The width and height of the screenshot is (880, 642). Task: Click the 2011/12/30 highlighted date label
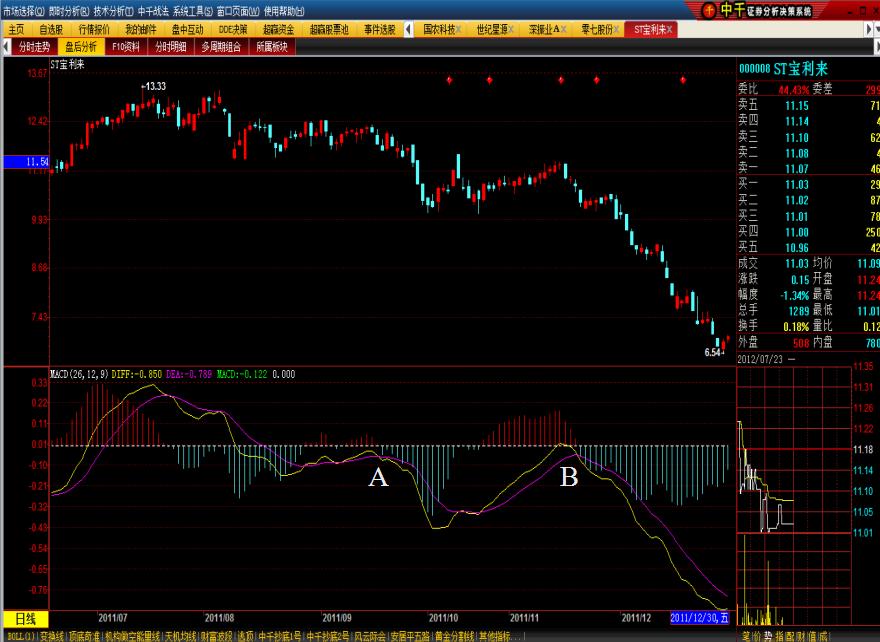tap(700, 618)
